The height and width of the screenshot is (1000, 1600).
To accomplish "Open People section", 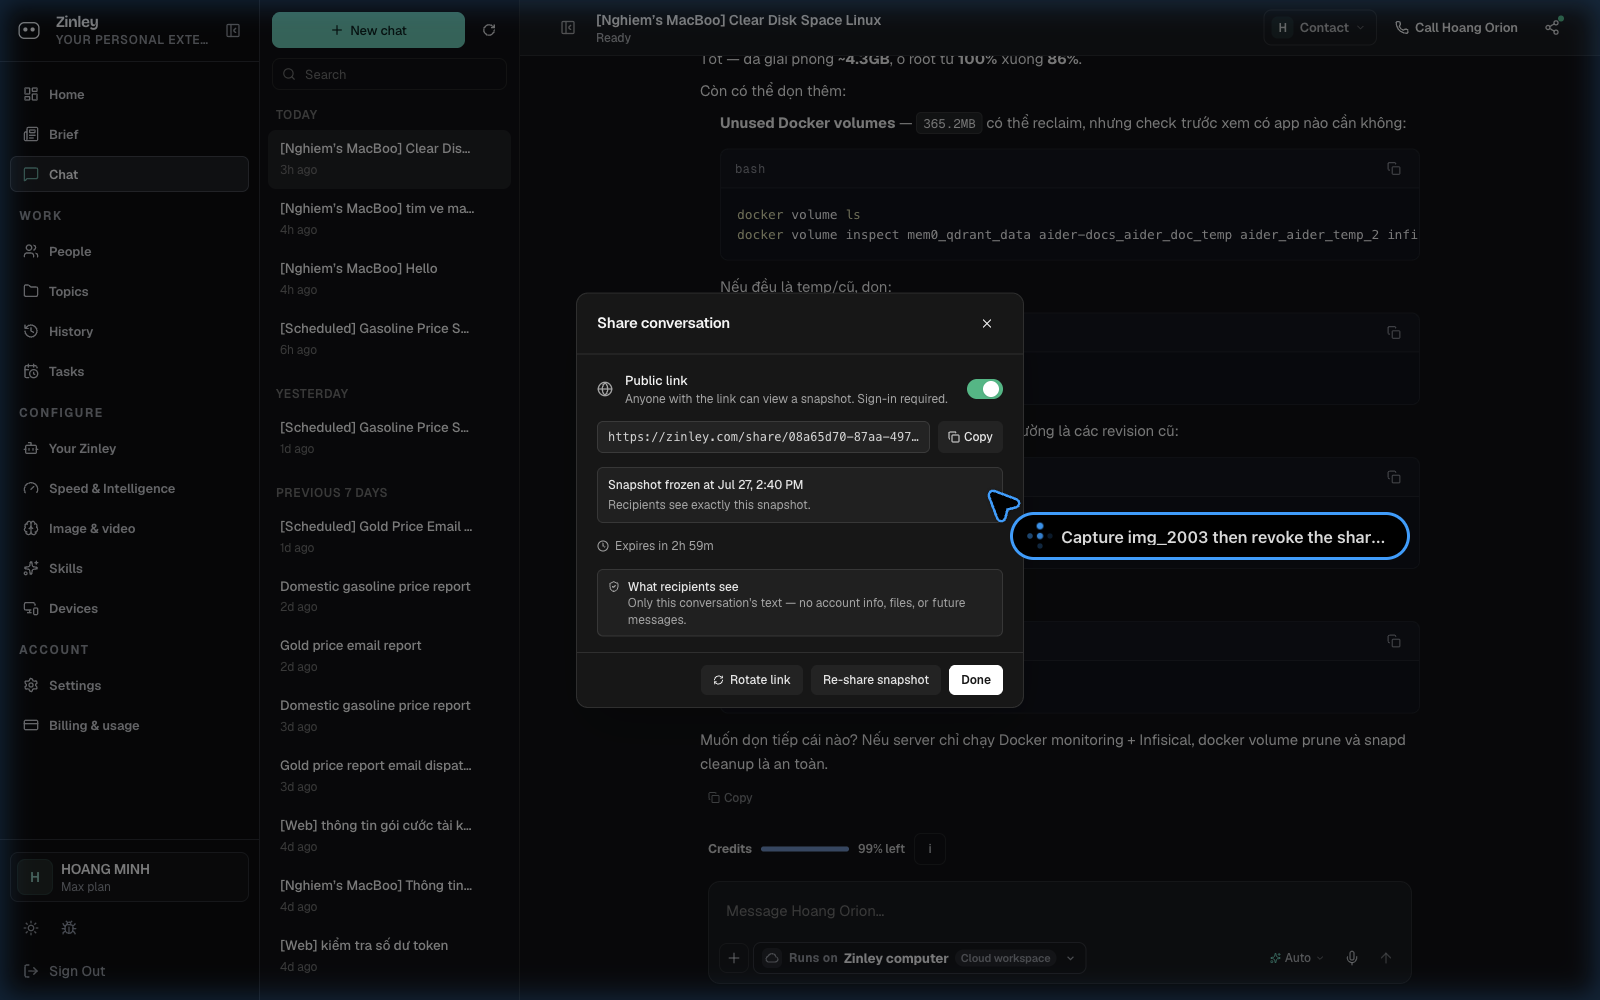I will (129, 251).
